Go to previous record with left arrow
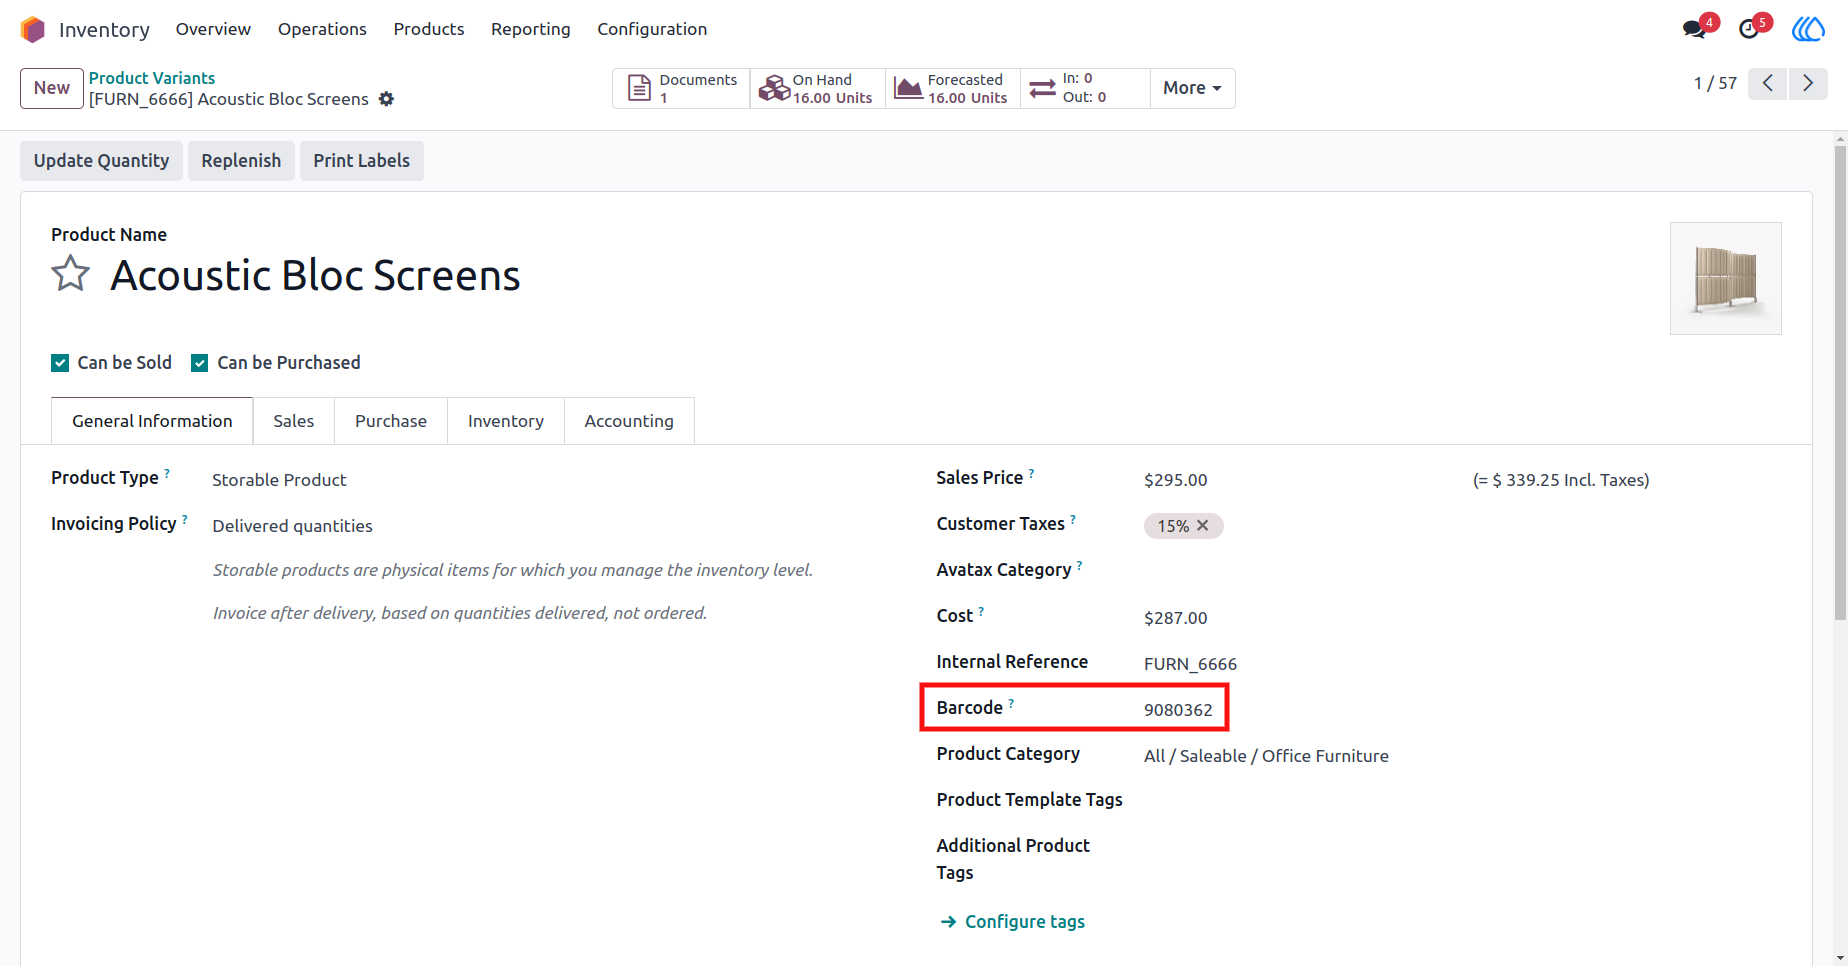Image resolution: width=1848 pixels, height=967 pixels. click(x=1768, y=83)
